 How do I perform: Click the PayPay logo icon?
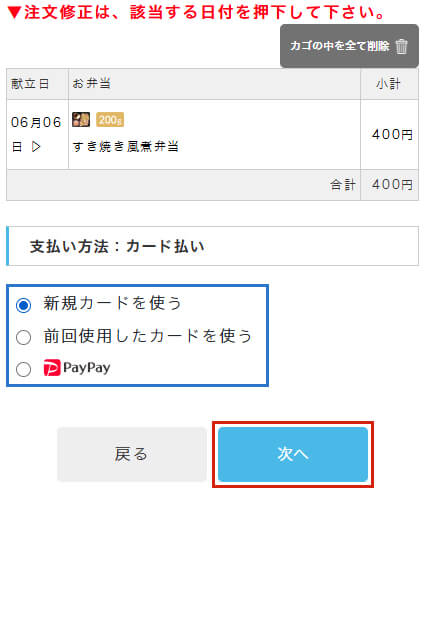[x=52, y=368]
